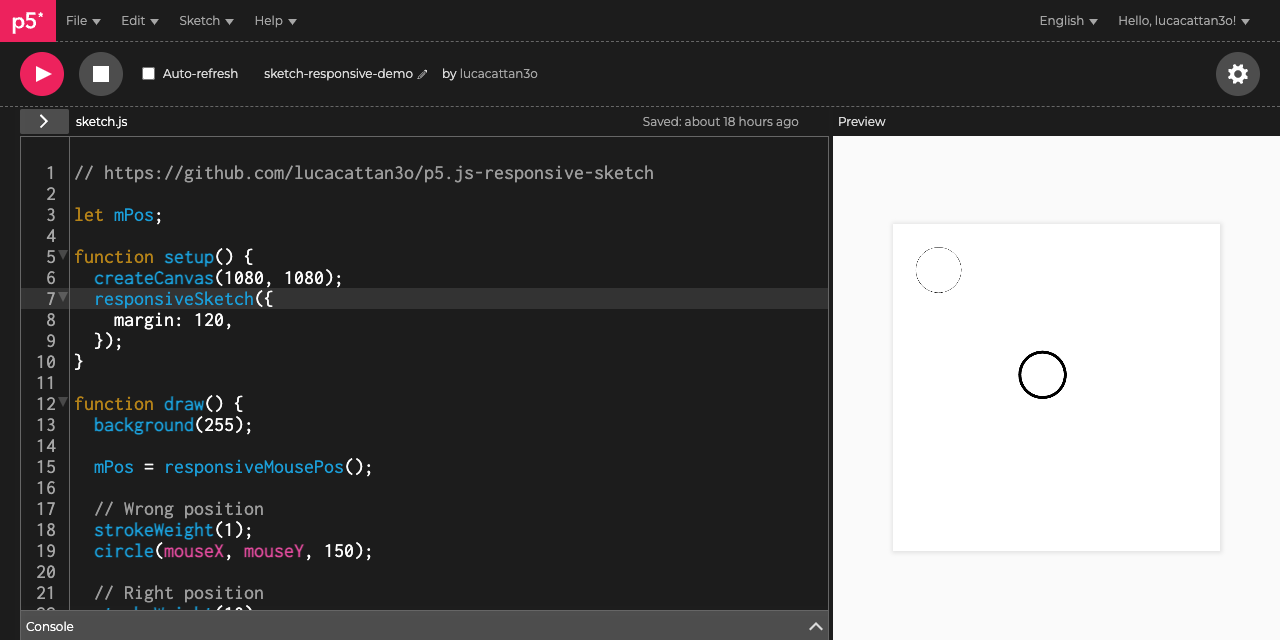Open the lucacattan3o account dropdown
This screenshot has height=640, width=1280.
click(1184, 20)
